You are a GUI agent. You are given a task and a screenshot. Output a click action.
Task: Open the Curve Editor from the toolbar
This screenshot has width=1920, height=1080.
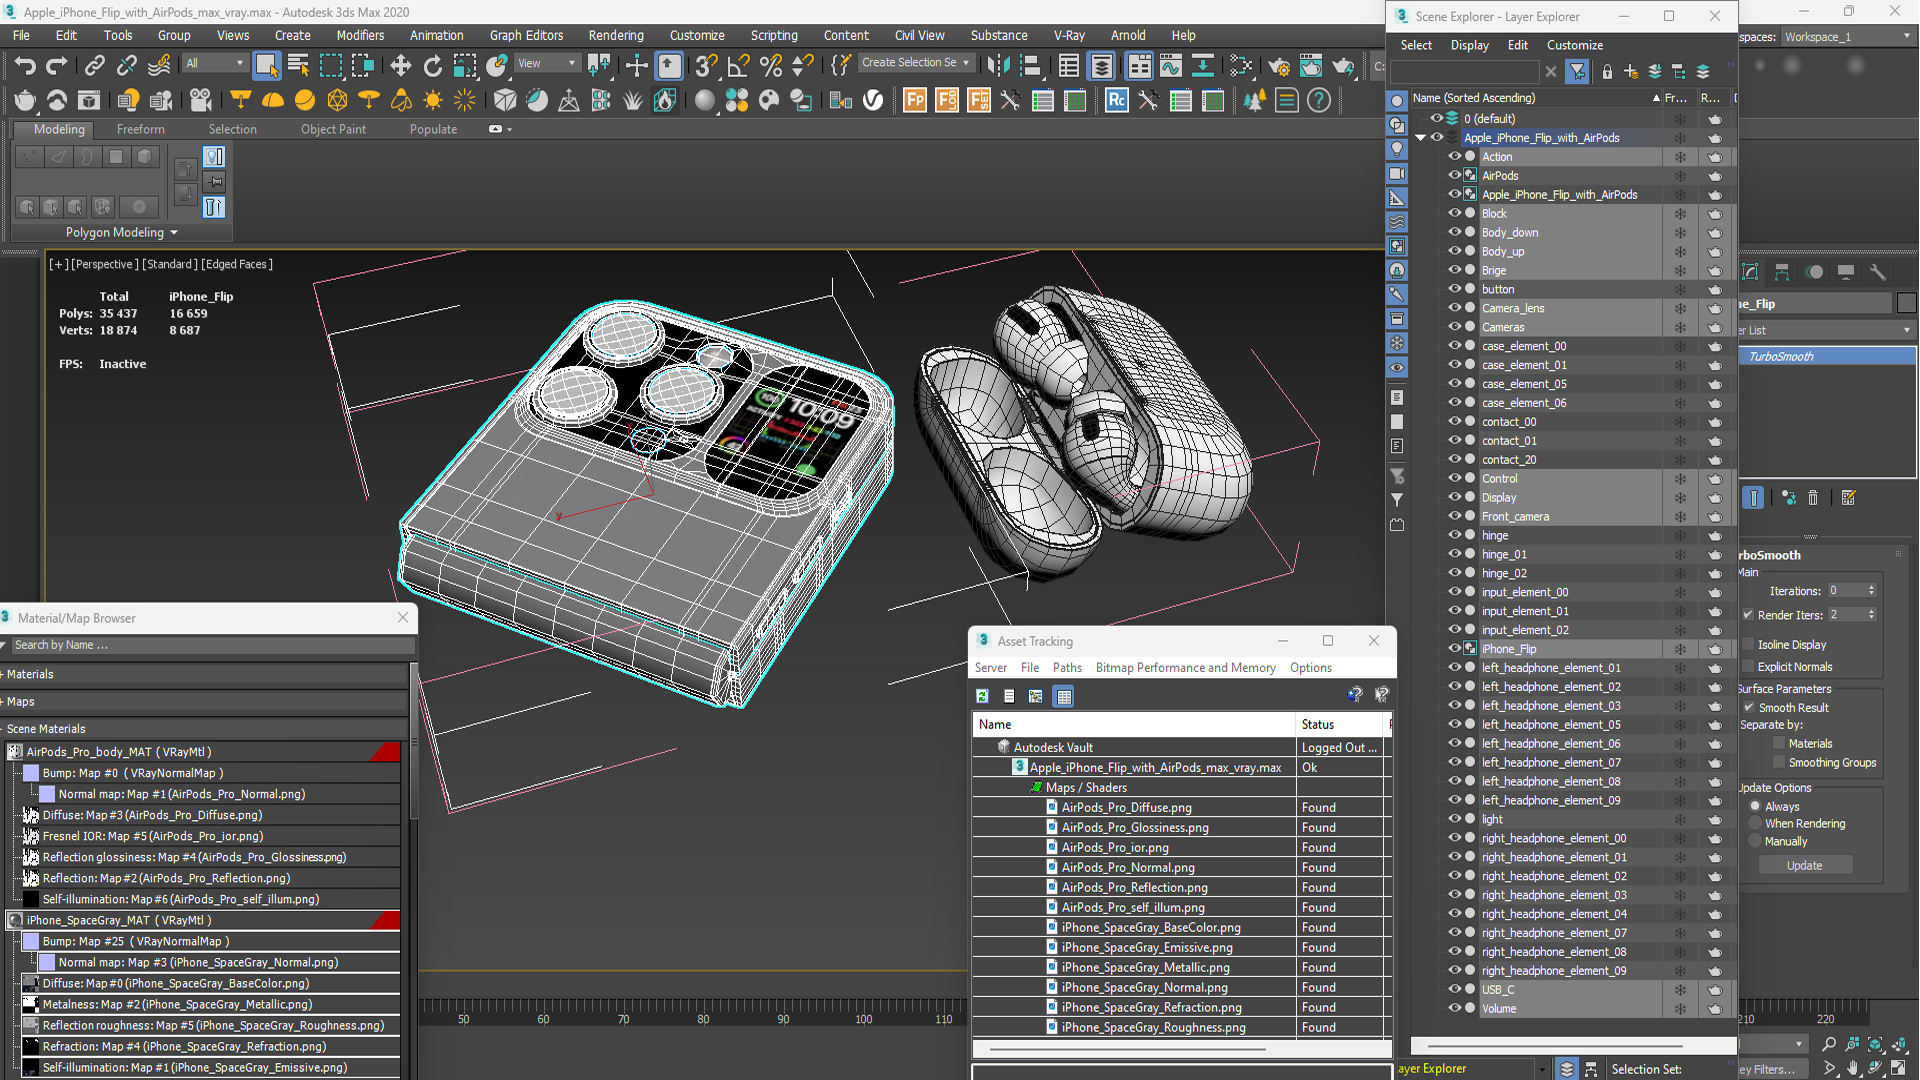coord(1170,66)
